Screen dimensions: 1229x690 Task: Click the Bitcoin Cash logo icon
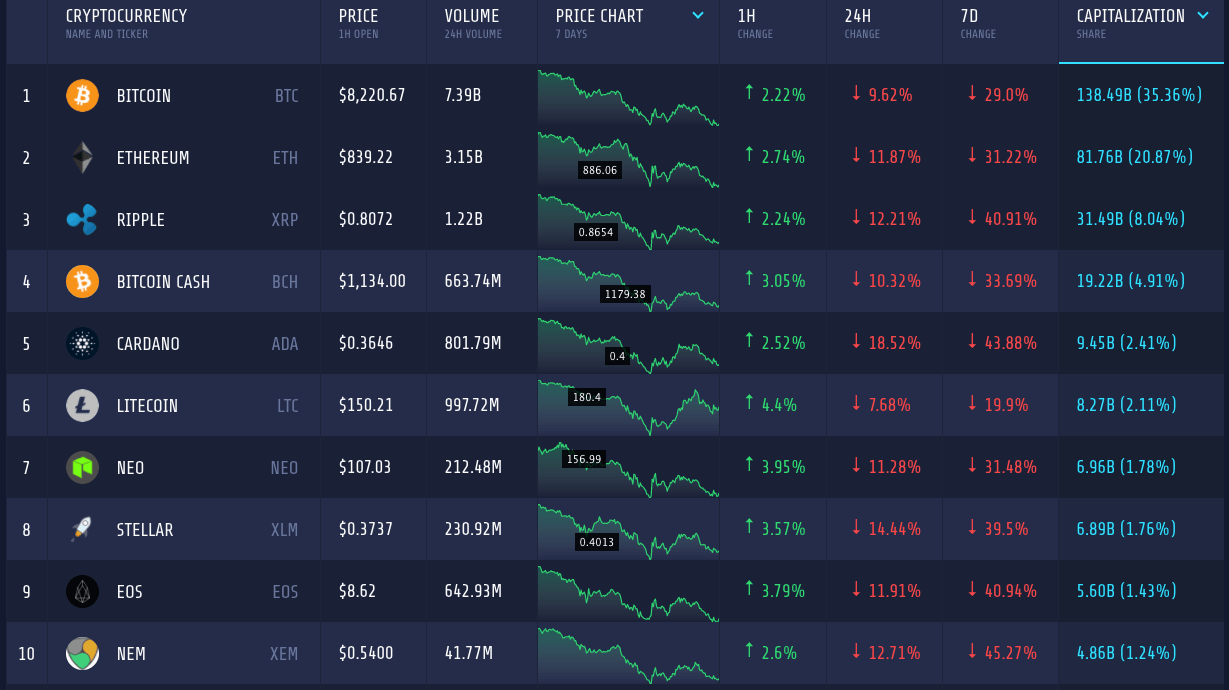click(82, 282)
